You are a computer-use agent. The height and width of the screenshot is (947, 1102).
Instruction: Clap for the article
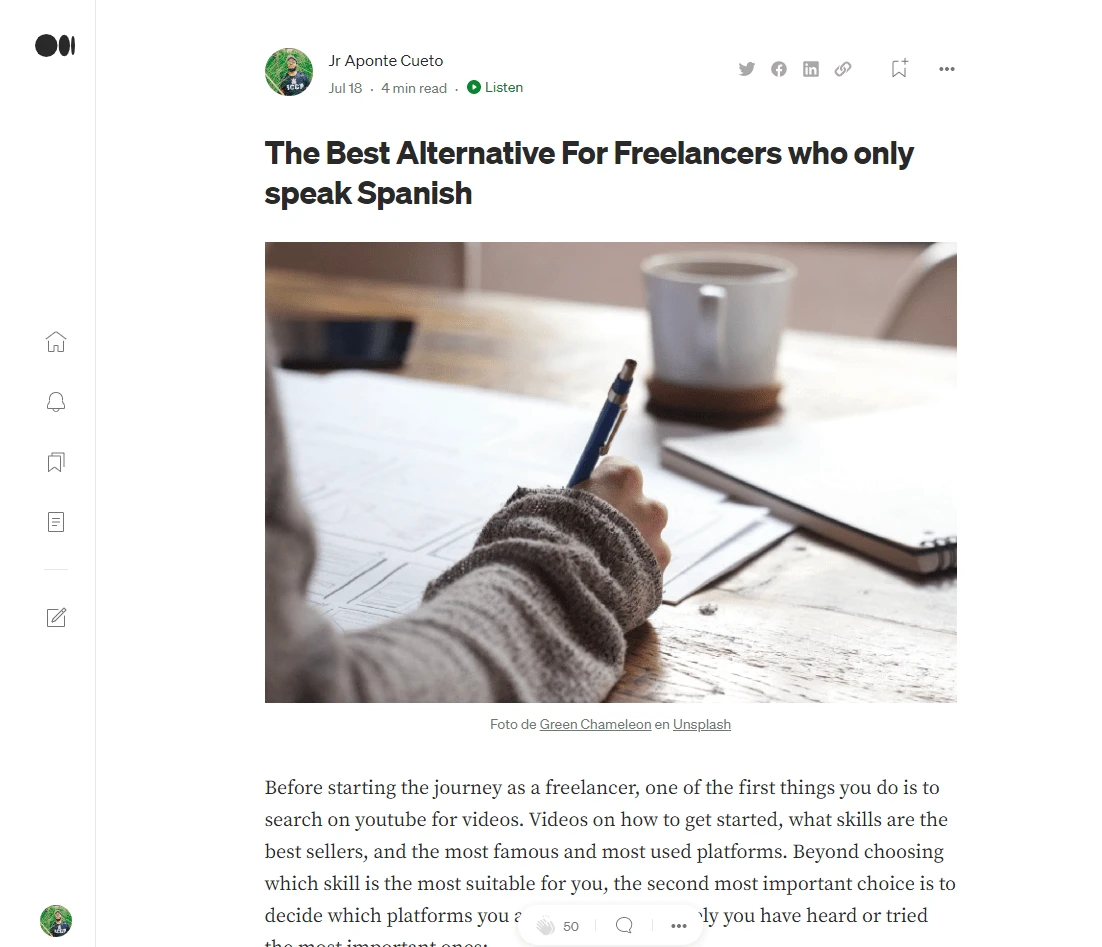pos(546,926)
